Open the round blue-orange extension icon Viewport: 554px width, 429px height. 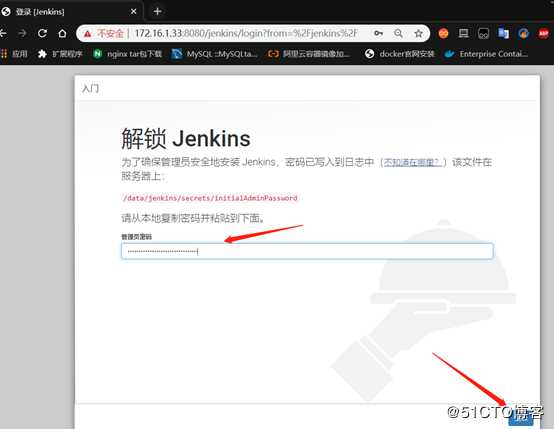523,33
